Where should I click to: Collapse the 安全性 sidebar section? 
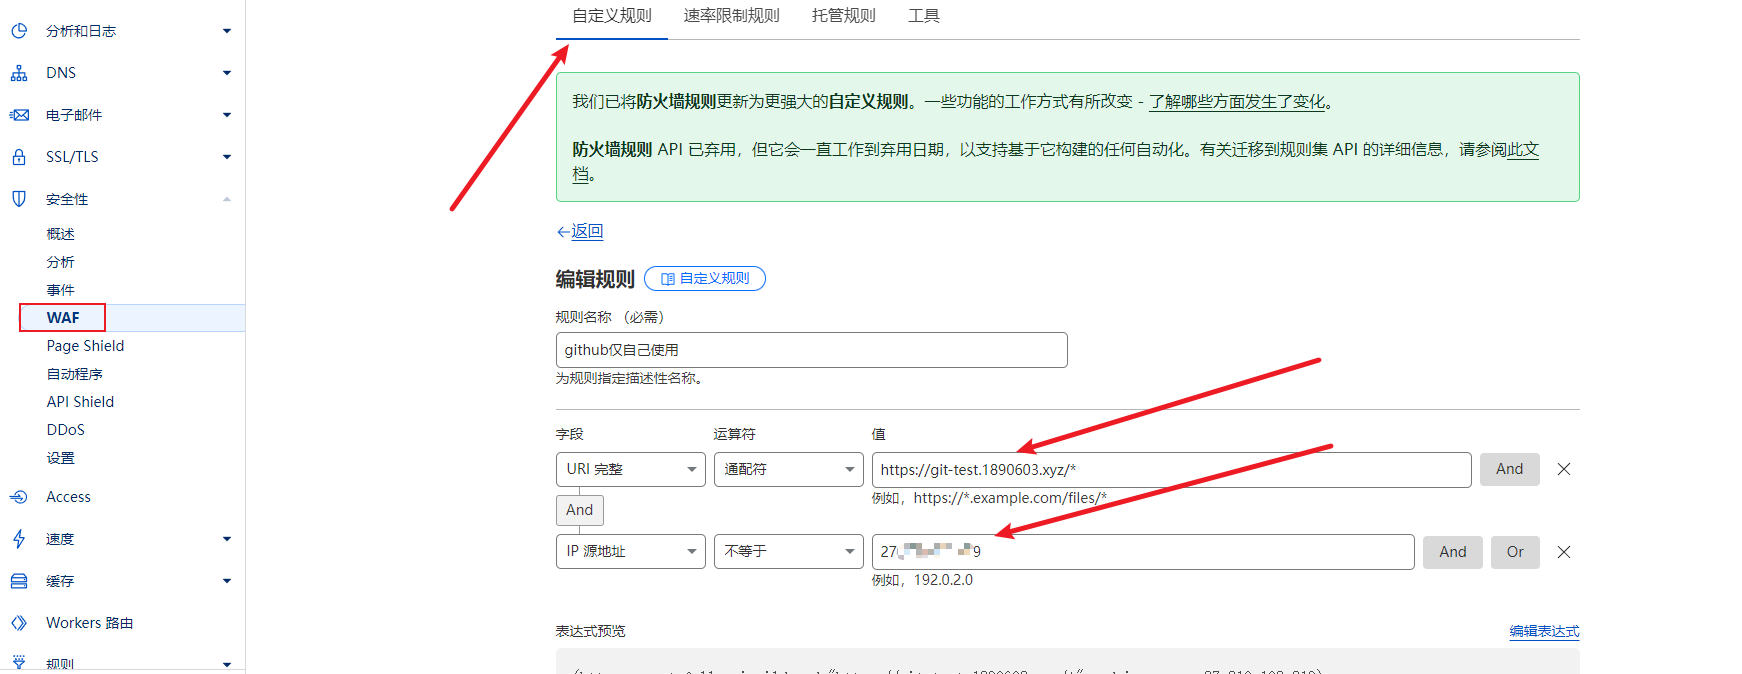click(x=227, y=199)
